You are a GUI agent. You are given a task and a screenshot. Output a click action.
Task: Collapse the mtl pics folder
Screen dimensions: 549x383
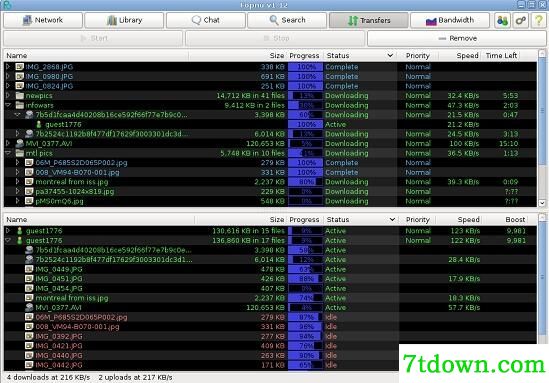point(8,153)
